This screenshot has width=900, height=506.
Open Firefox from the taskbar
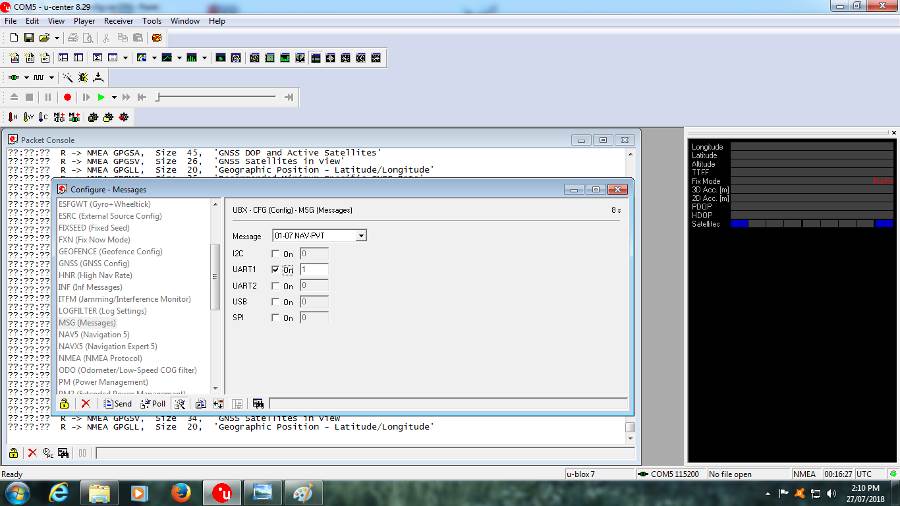(181, 492)
